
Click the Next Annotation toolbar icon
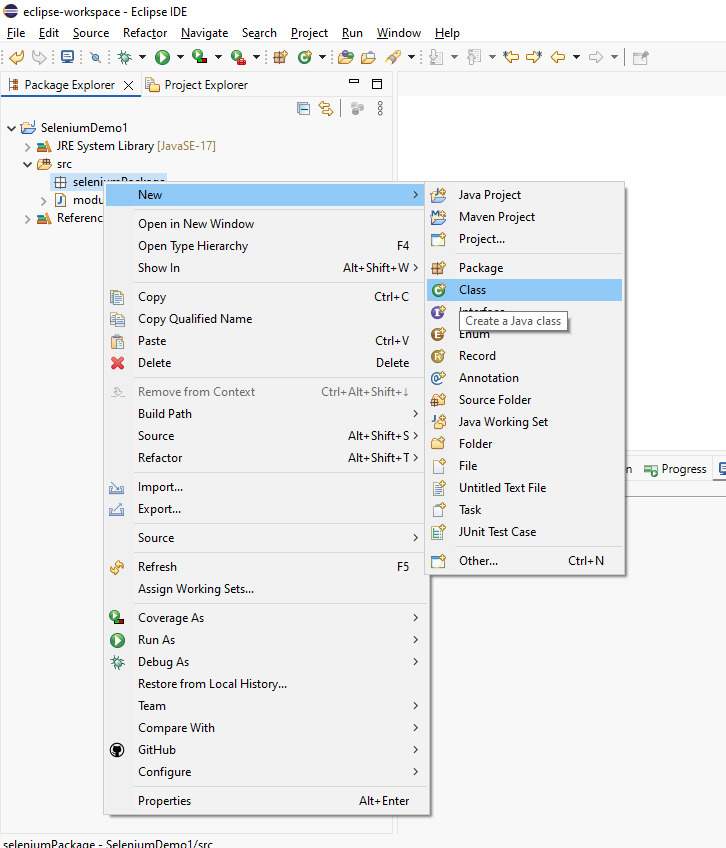tap(436, 57)
